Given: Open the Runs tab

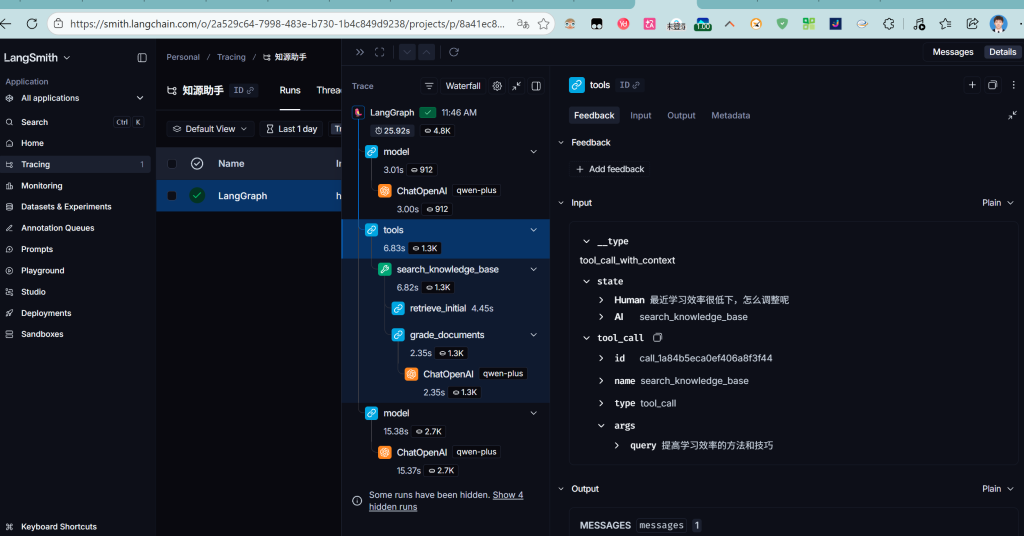Looking at the screenshot, I should (x=290, y=90).
